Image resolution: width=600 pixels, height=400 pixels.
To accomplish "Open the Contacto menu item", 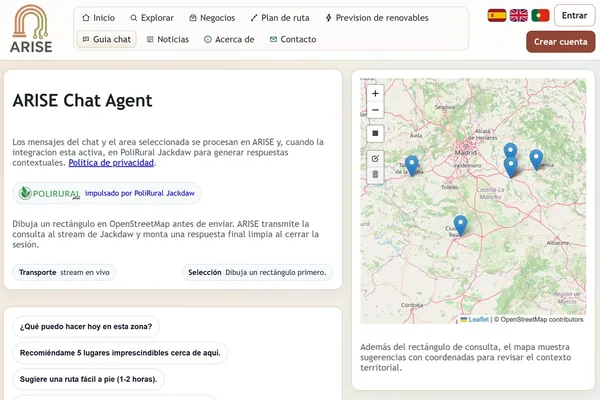I will (293, 39).
